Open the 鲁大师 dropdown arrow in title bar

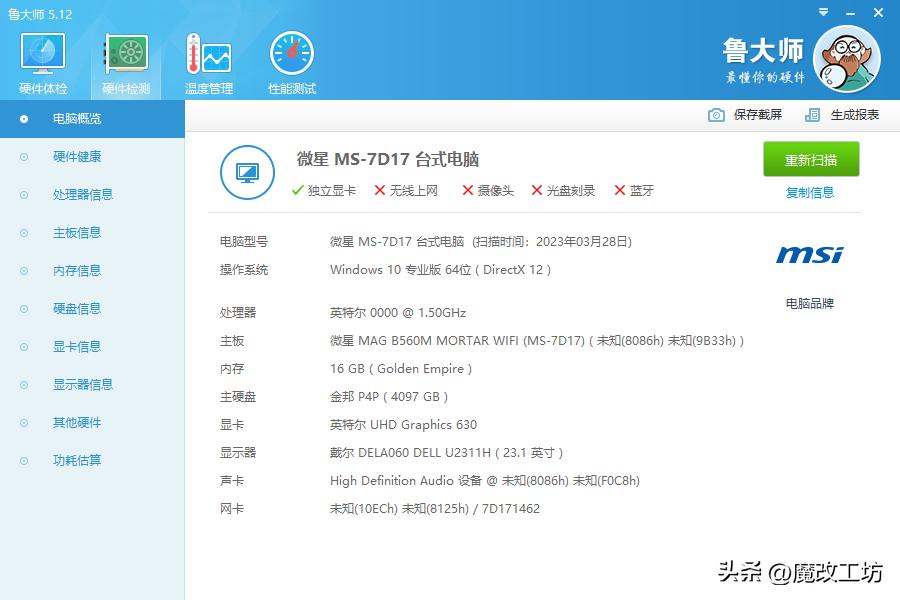[x=822, y=13]
